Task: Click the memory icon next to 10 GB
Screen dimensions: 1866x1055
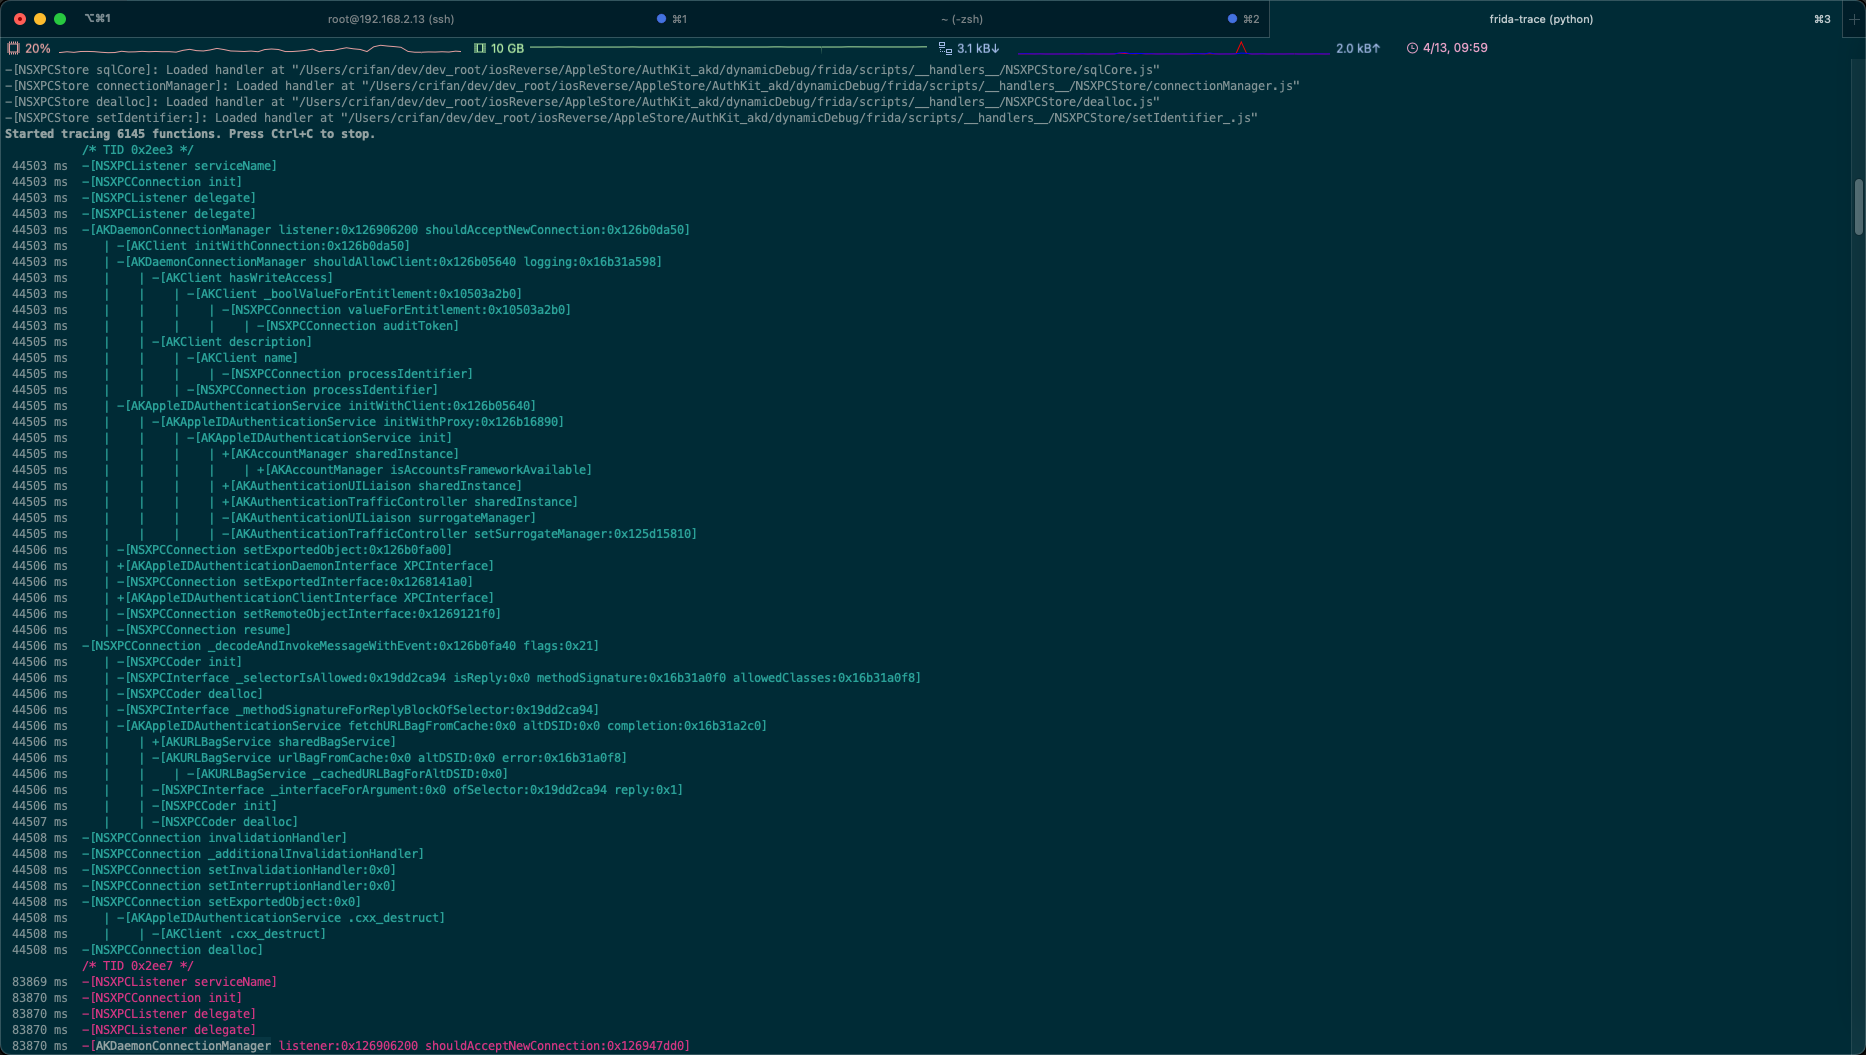Action: tap(480, 48)
